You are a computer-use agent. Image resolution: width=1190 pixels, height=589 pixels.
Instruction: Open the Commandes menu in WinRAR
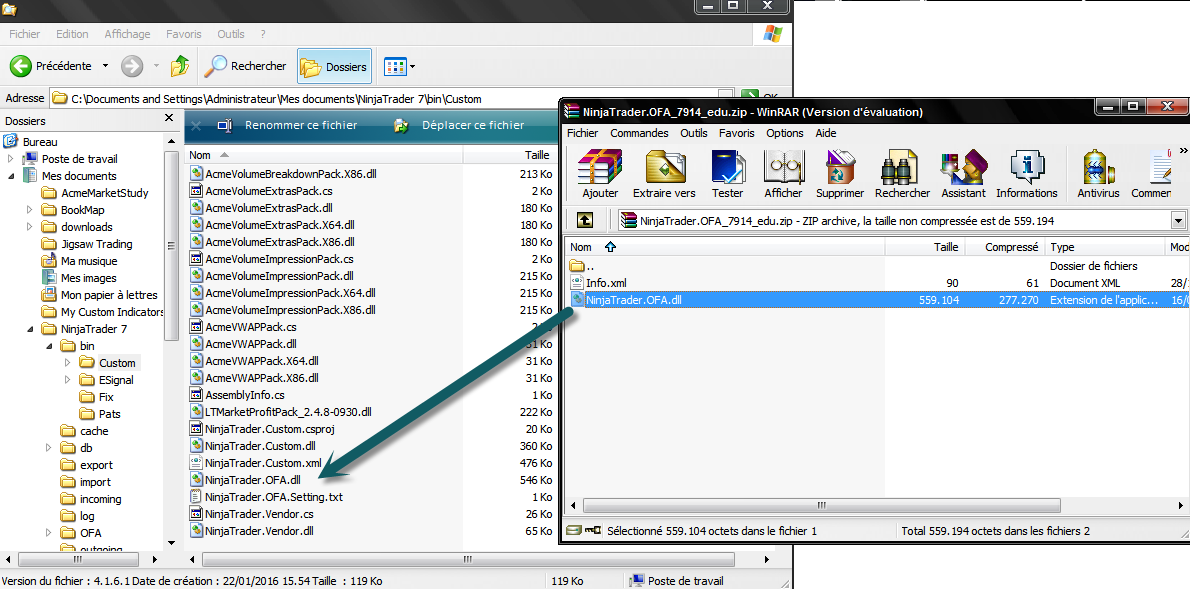pyautogui.click(x=639, y=133)
